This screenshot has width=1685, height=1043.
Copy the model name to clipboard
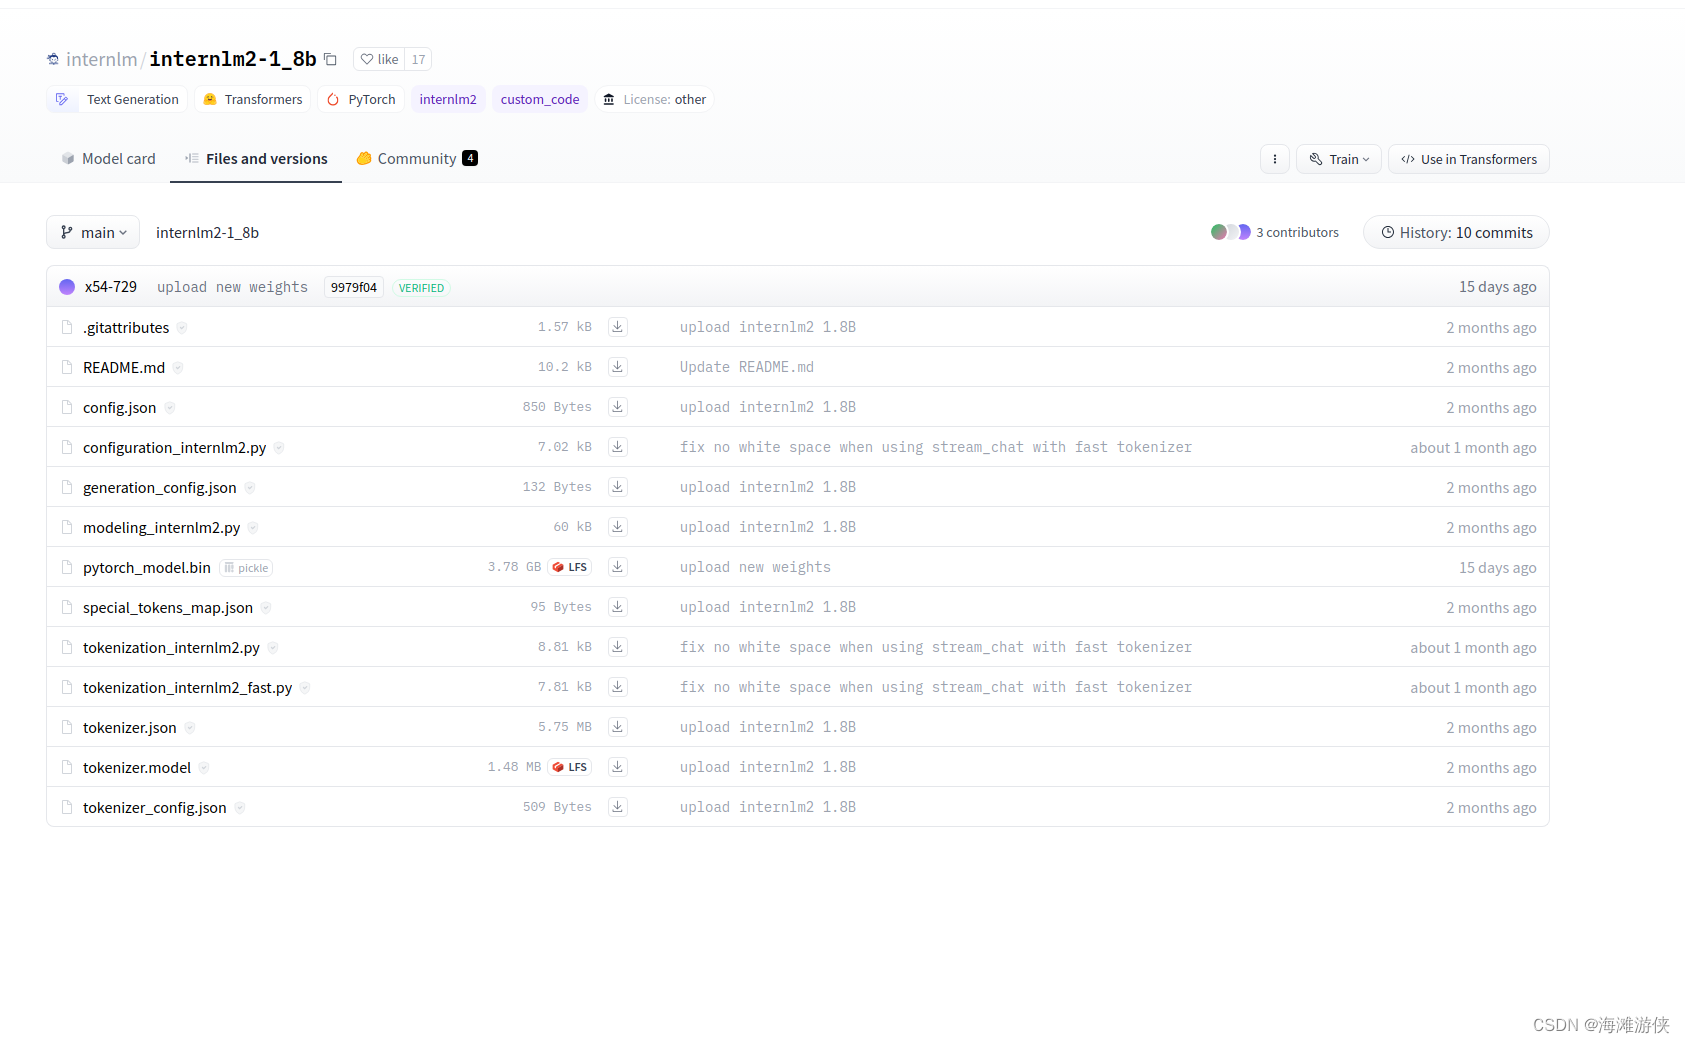330,59
